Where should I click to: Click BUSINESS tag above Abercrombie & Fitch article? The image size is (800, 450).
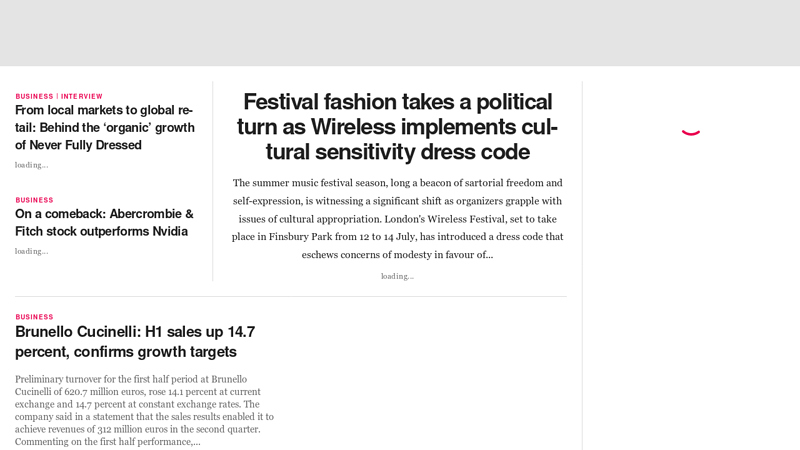[x=34, y=200]
